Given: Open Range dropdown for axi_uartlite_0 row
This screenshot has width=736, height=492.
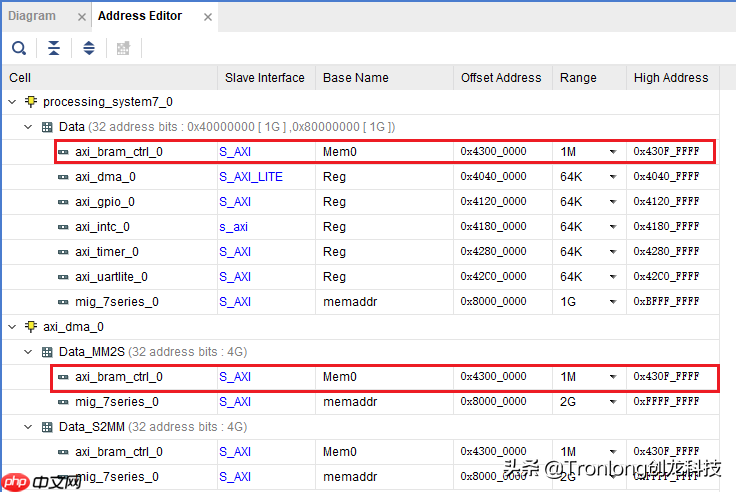Looking at the screenshot, I should click(613, 277).
